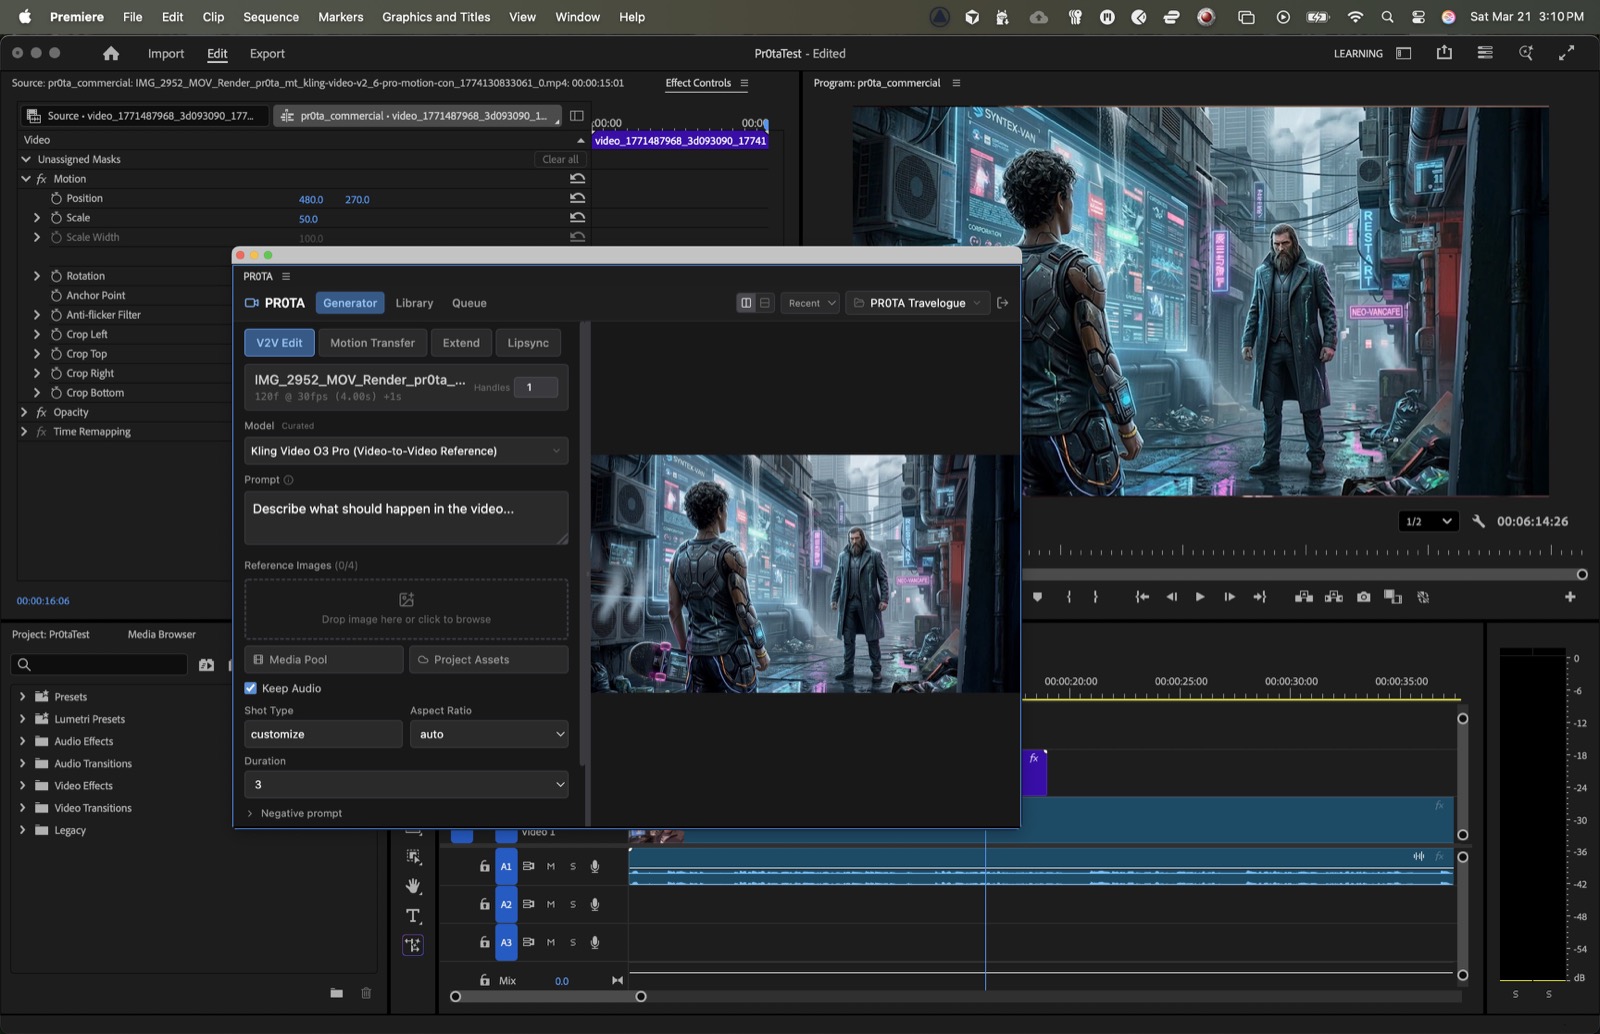
Task: Open the Markers menu in the menu bar
Action: [340, 17]
